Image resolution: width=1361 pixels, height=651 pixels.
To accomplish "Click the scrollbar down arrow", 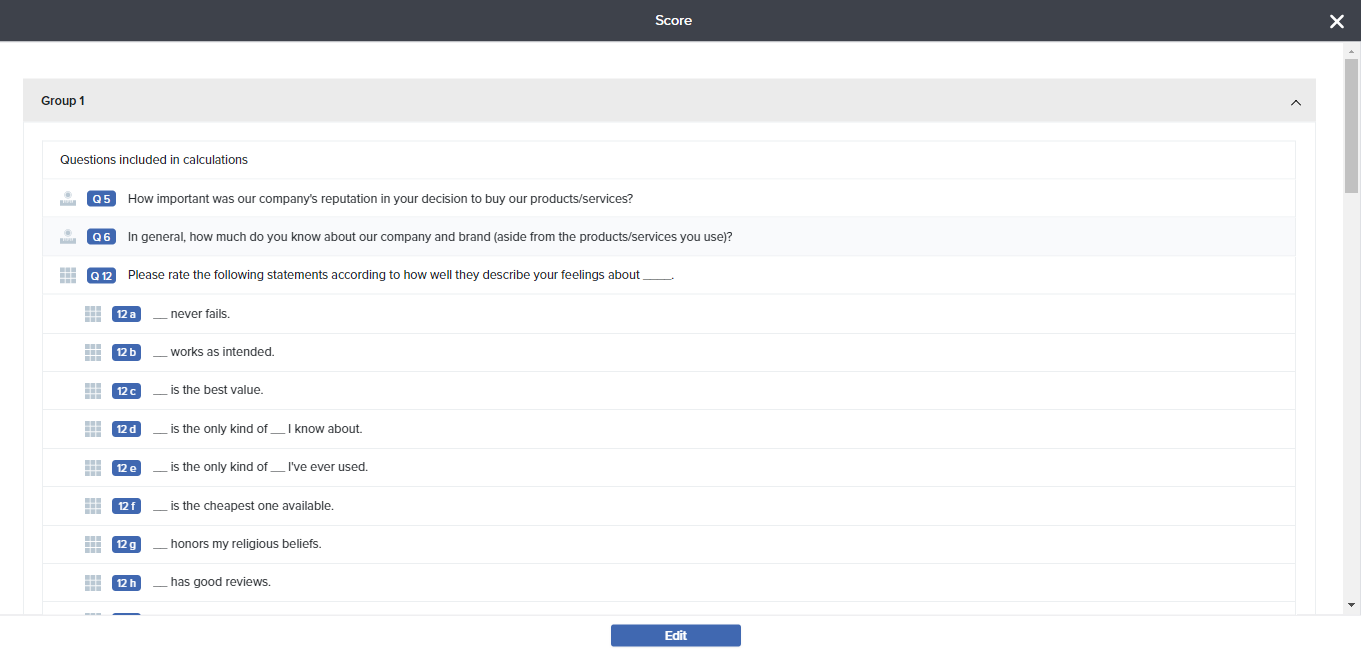I will click(1352, 605).
